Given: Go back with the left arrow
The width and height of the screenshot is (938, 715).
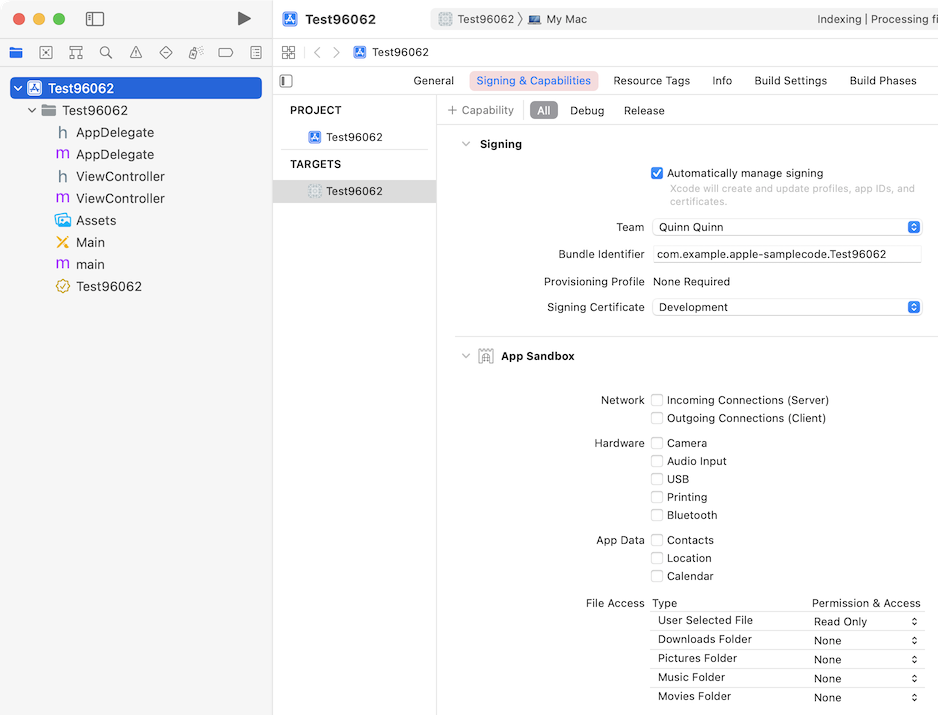Looking at the screenshot, I should tap(317, 53).
